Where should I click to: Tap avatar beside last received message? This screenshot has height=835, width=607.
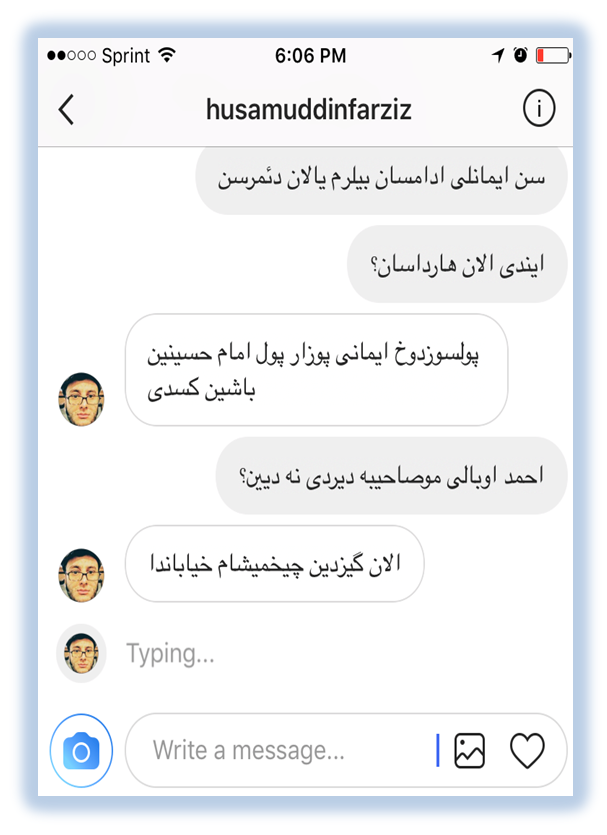click(81, 575)
